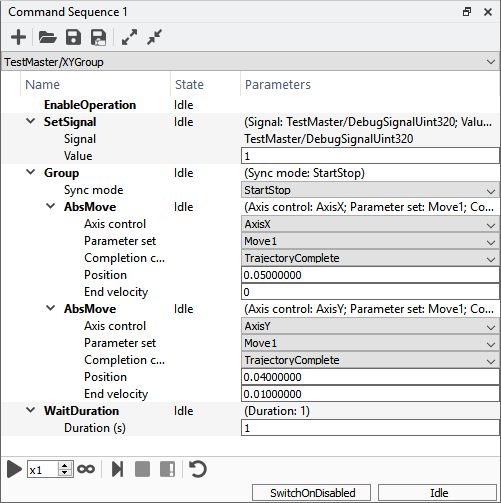The image size is (501, 503).
Task: Collapse the WaitDuration node
Action: [x=30, y=410]
